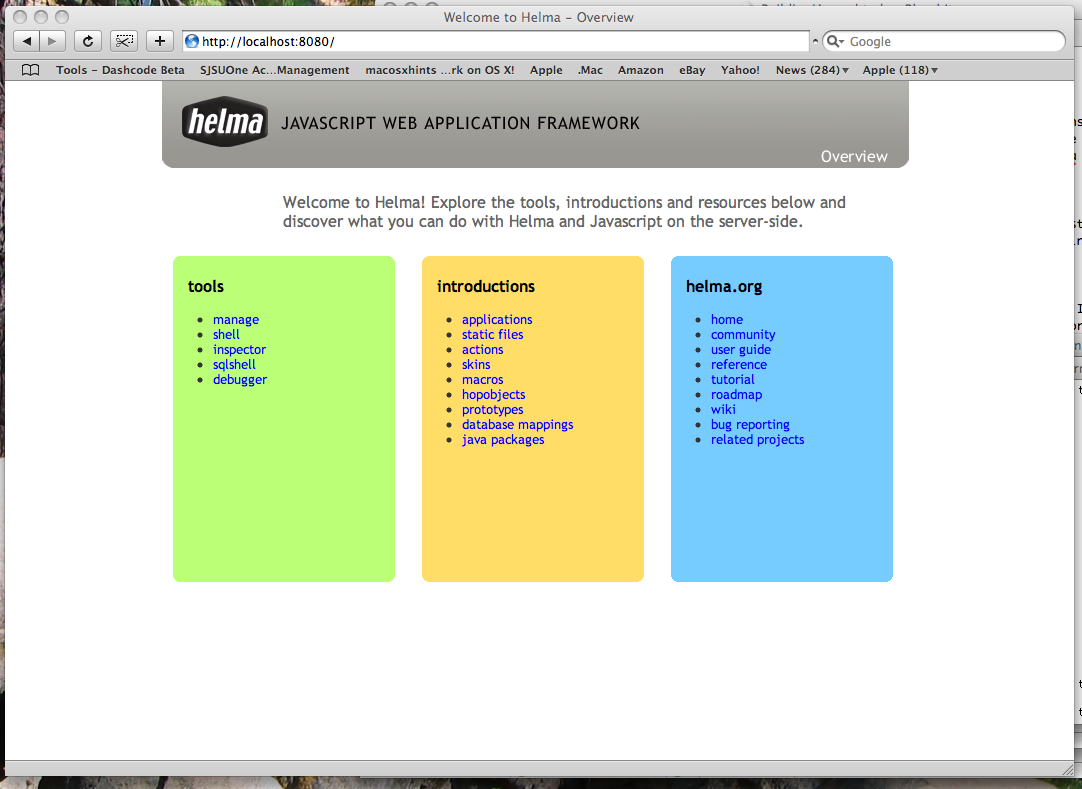Click the bug reporting link
Viewport: 1082px width, 789px height.
(x=750, y=425)
